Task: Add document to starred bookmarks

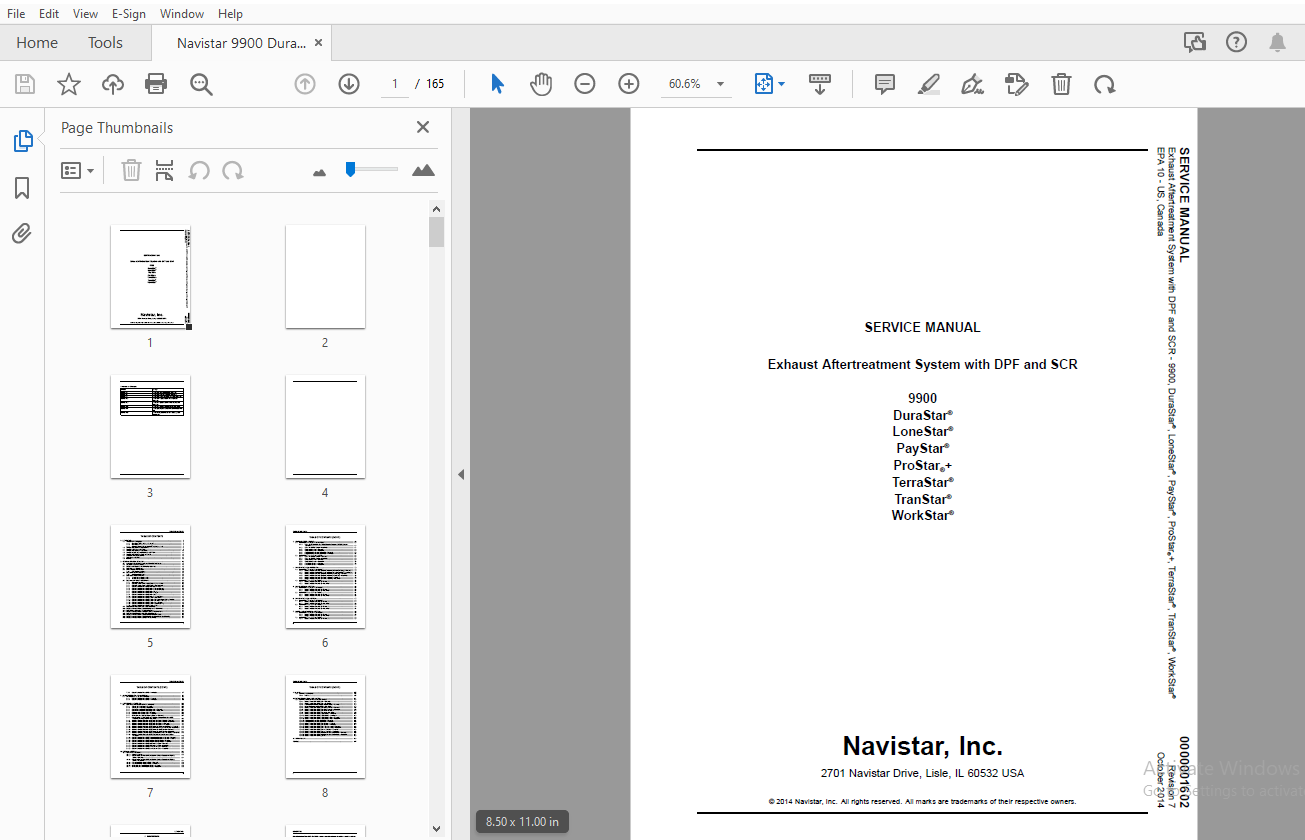Action: [68, 84]
